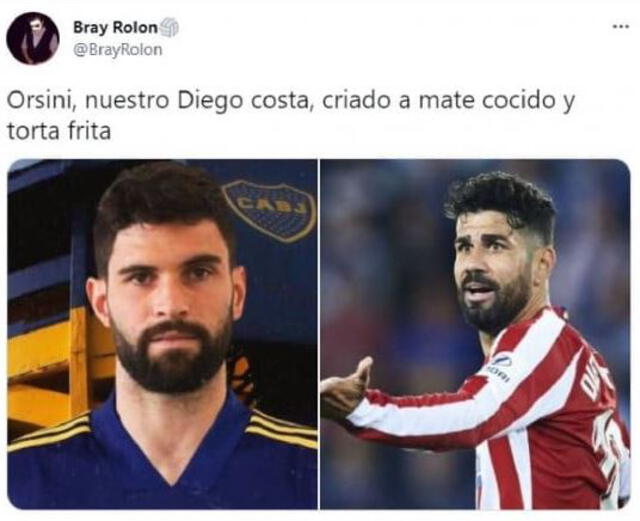
Task: Click the sponsor logo on striped sleeve
Action: point(500,367)
